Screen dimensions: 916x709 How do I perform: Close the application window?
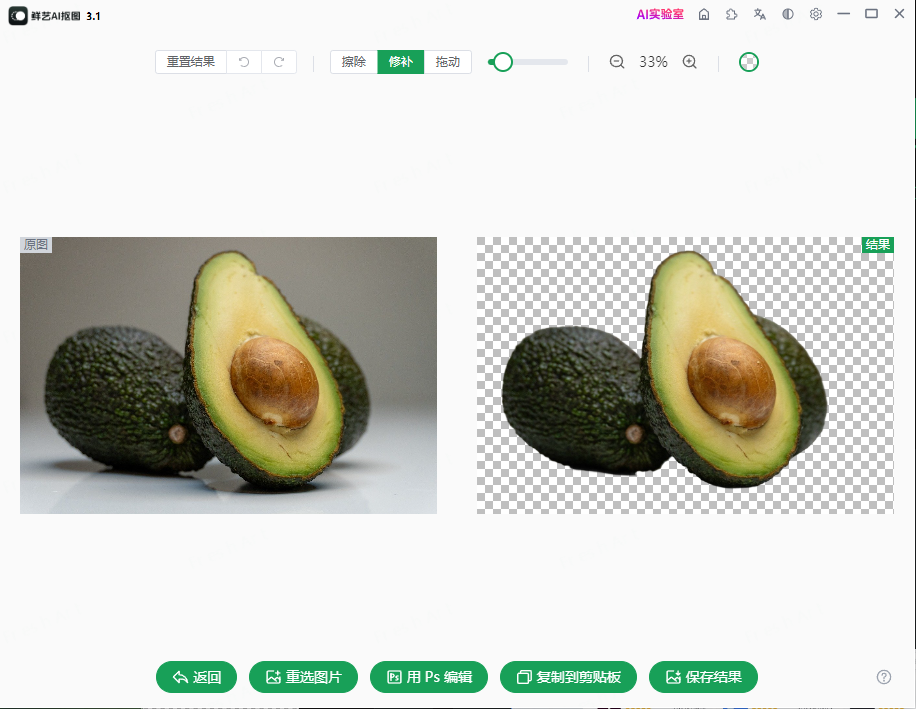900,13
